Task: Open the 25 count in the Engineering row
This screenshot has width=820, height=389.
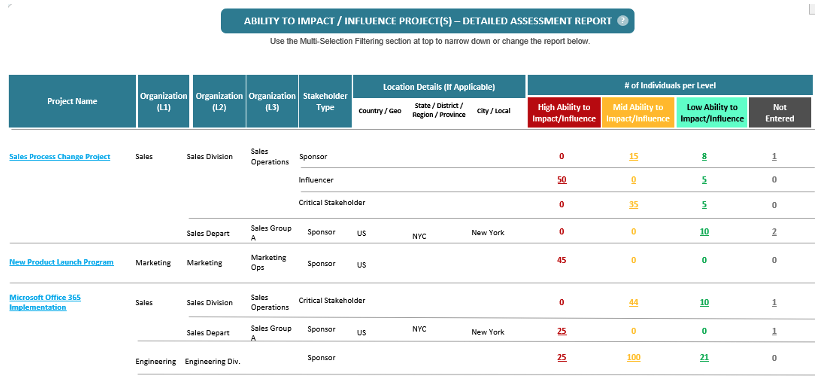Action: pyautogui.click(x=562, y=358)
